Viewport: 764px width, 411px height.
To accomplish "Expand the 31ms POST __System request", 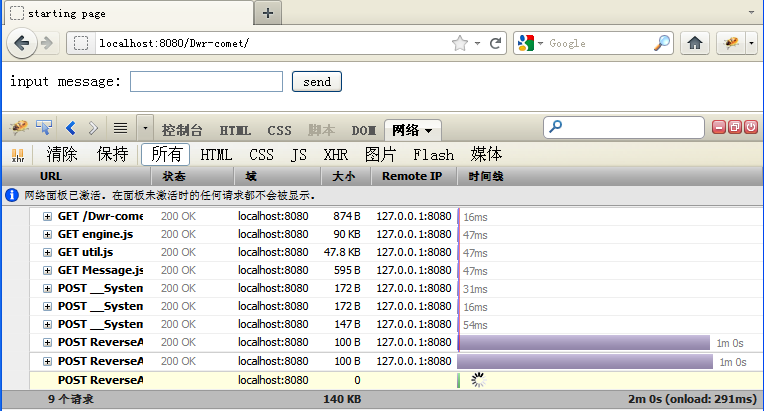I will (47, 288).
